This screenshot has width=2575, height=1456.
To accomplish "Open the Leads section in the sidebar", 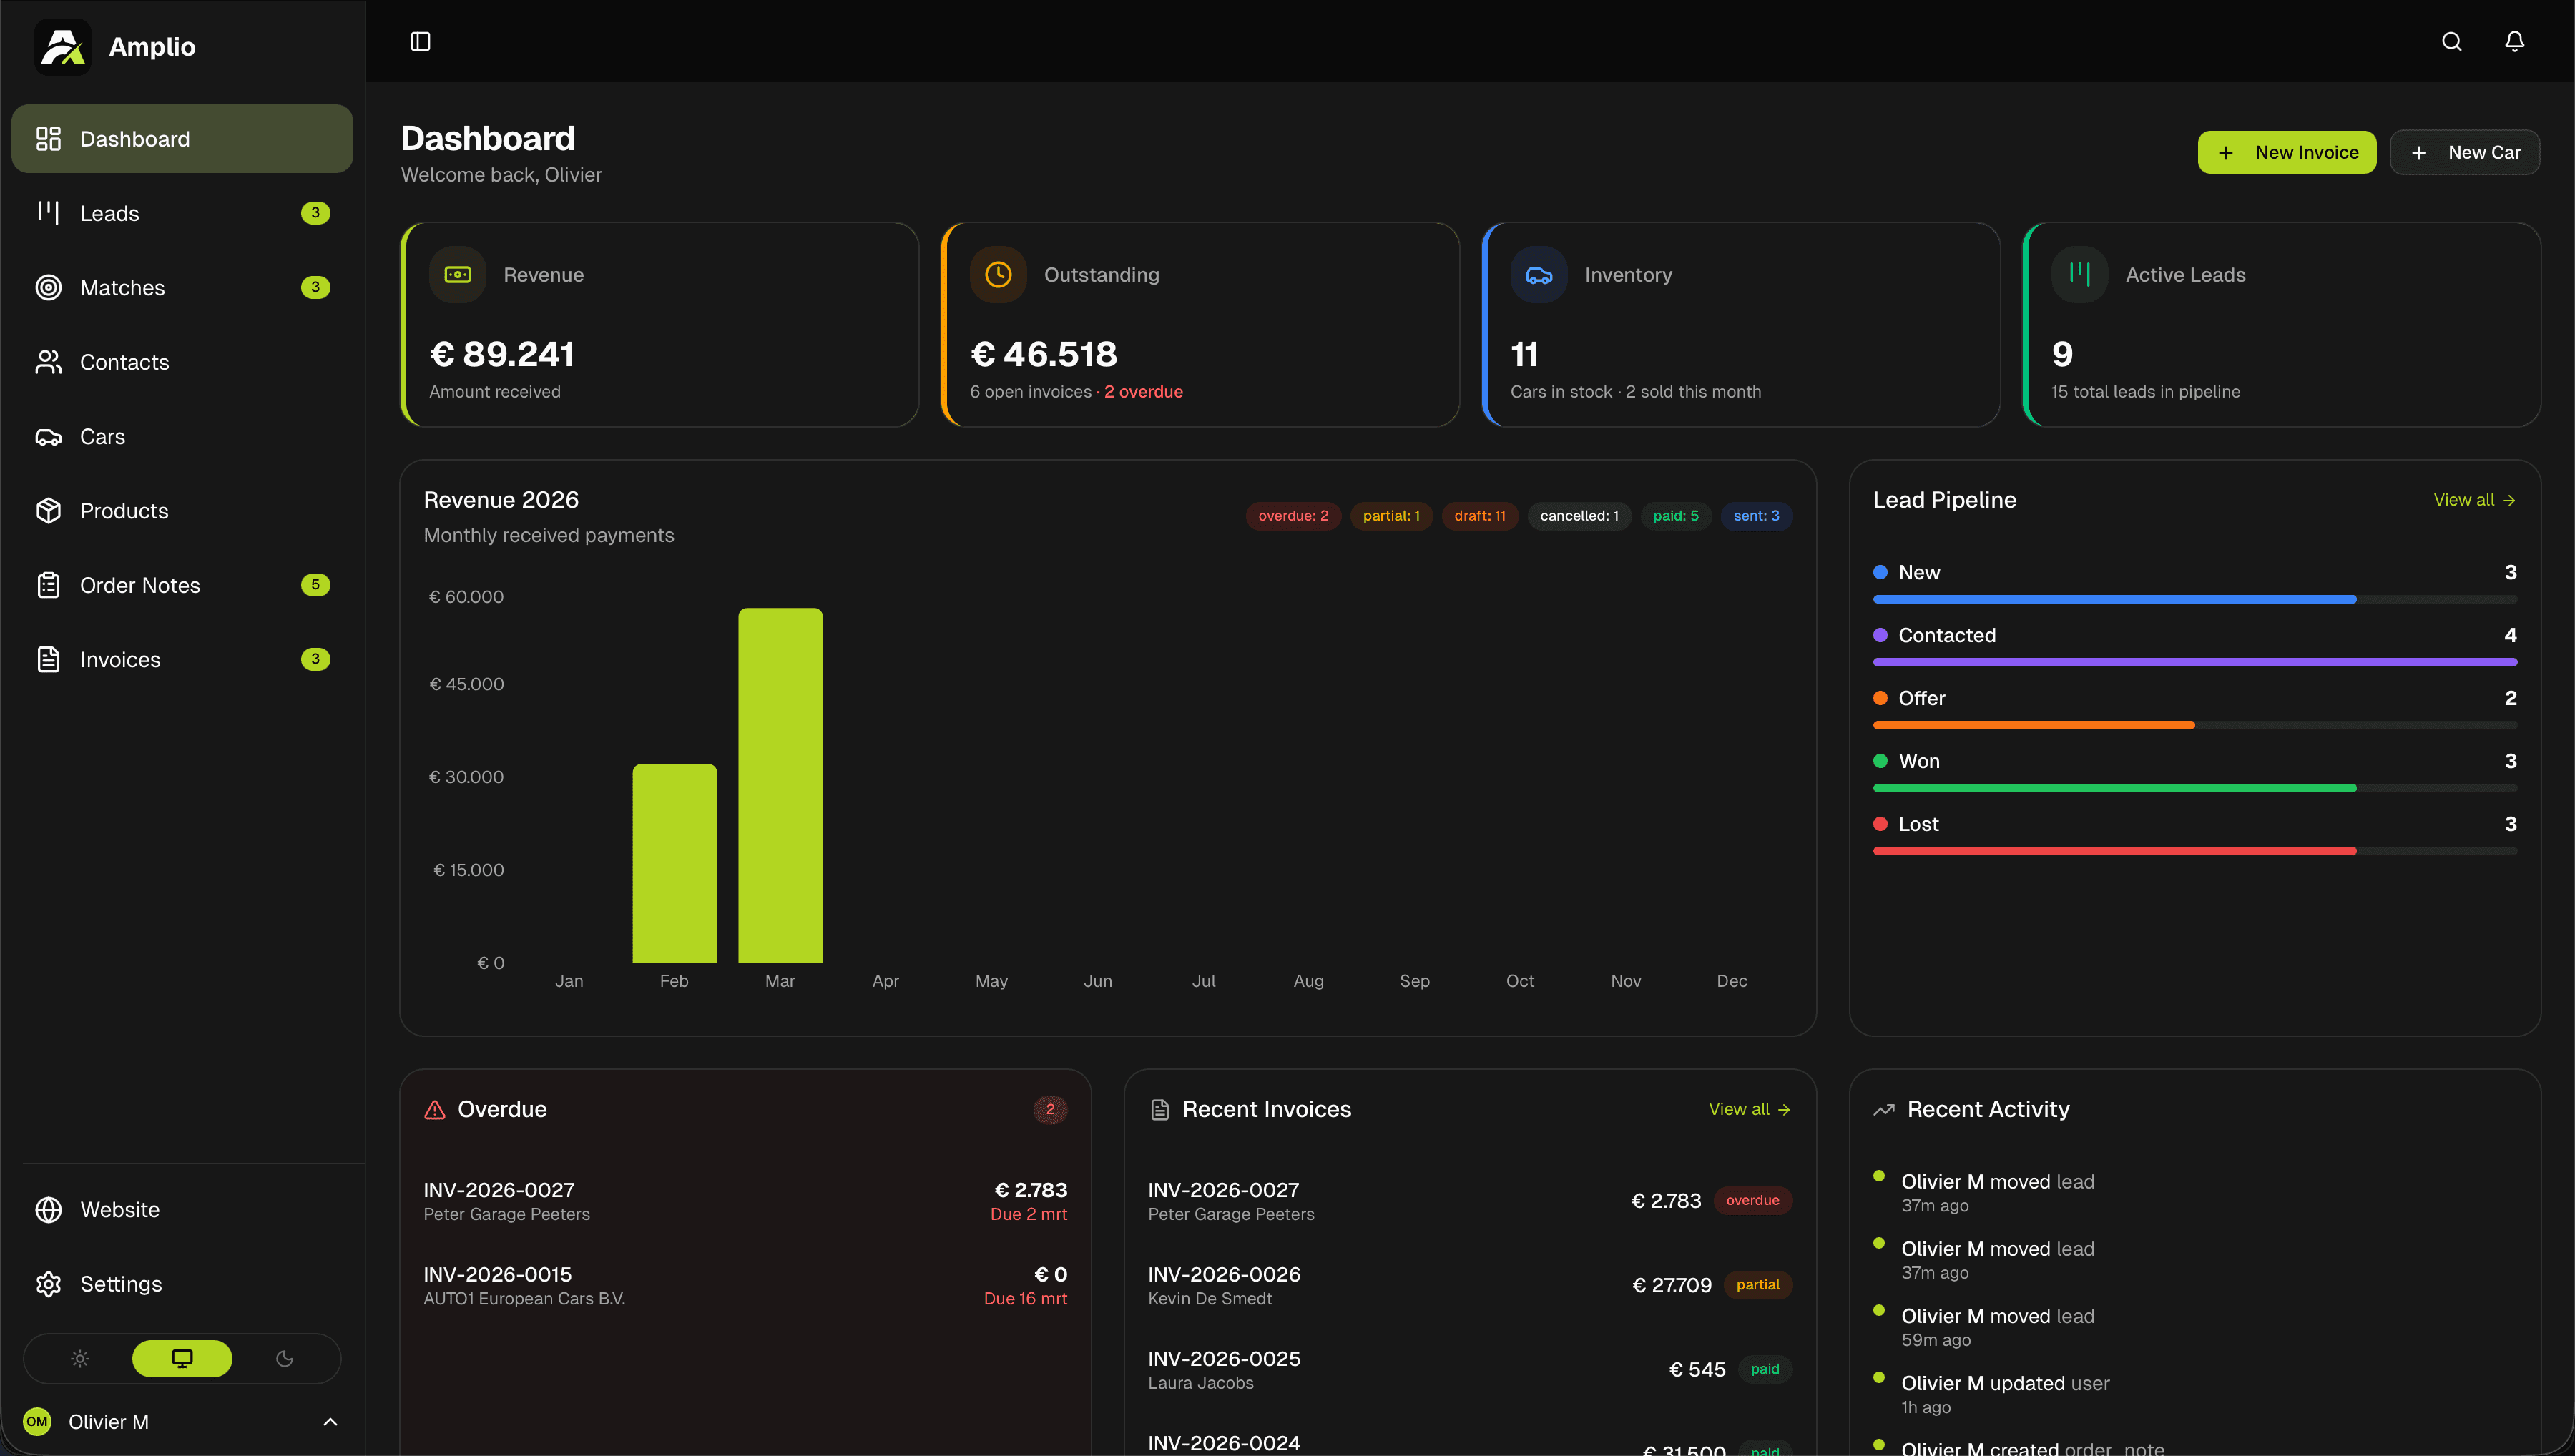I will [x=111, y=213].
